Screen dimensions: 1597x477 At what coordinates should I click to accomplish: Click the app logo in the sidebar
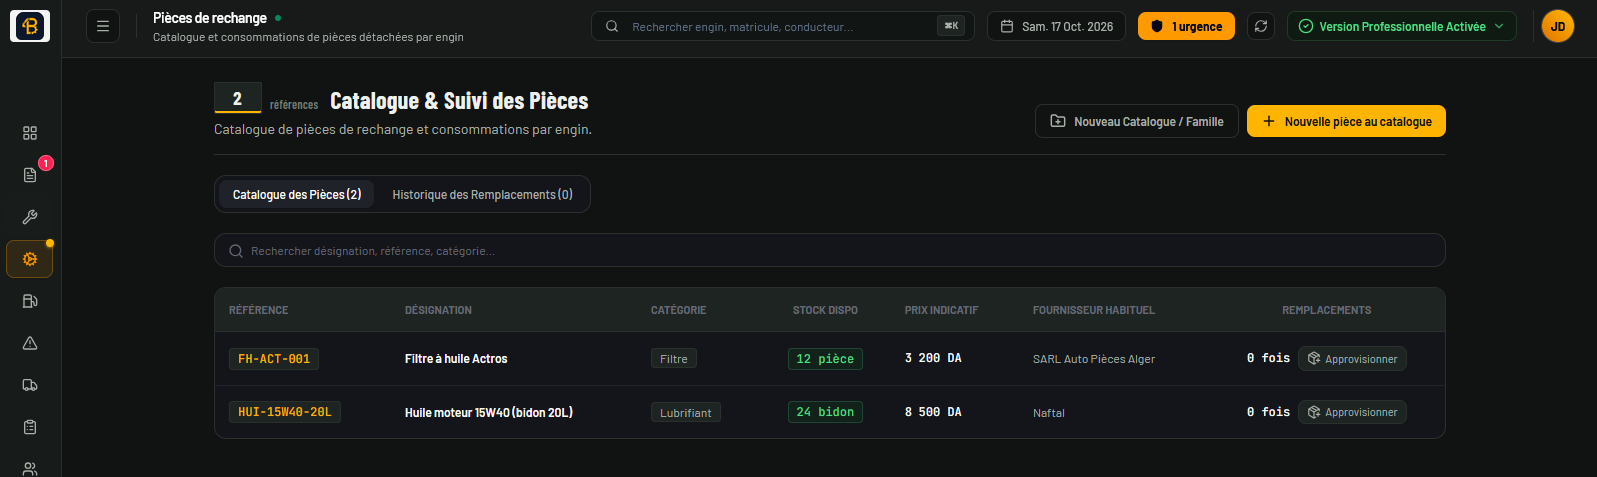30,26
